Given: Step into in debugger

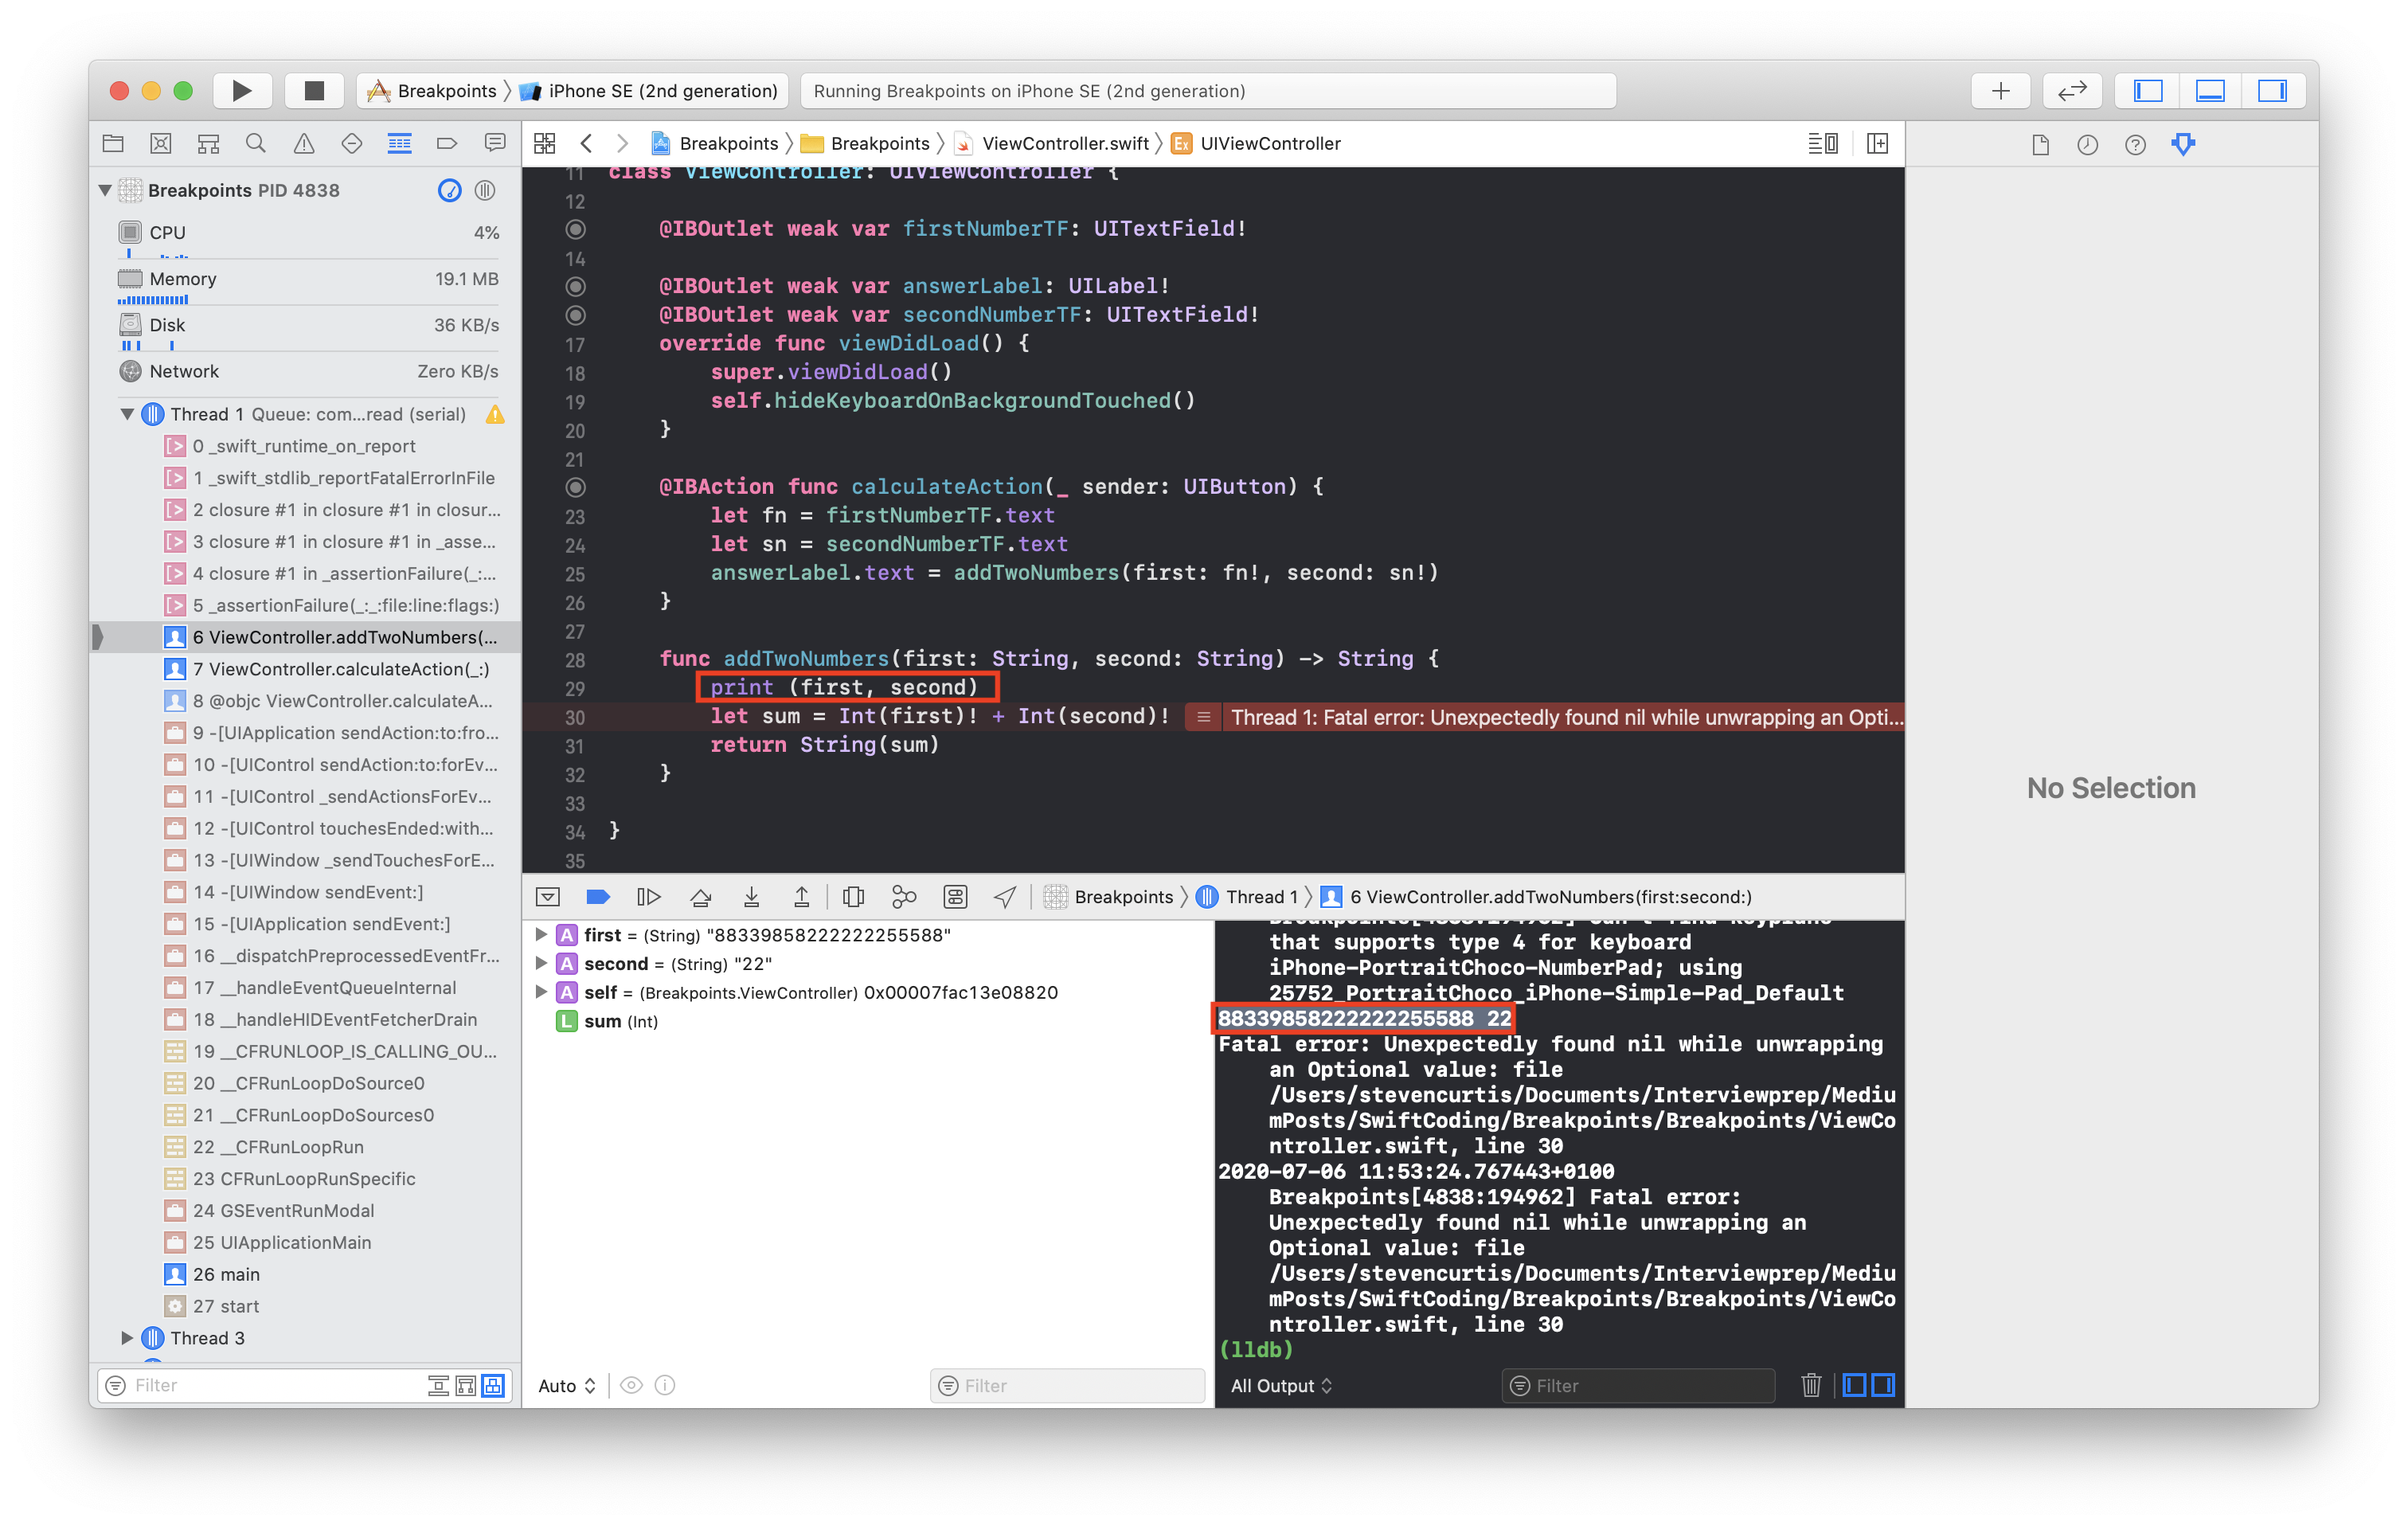Looking at the screenshot, I should [751, 897].
